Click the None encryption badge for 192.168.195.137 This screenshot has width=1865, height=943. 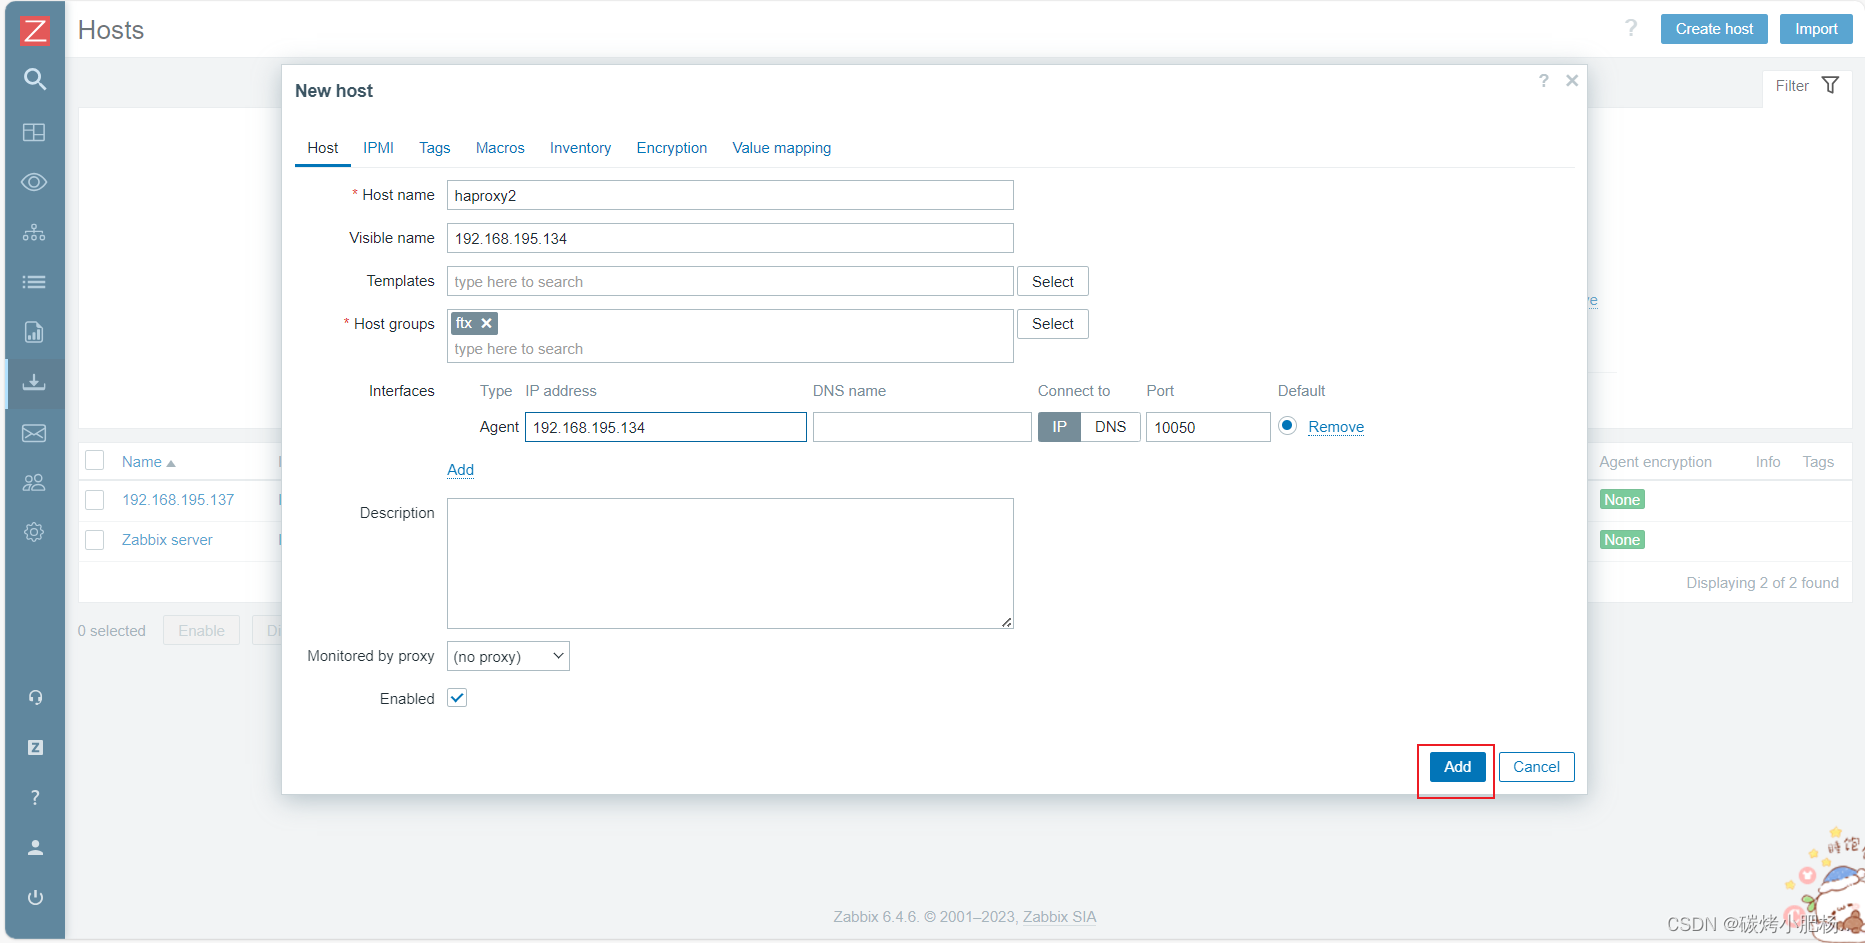1622,500
